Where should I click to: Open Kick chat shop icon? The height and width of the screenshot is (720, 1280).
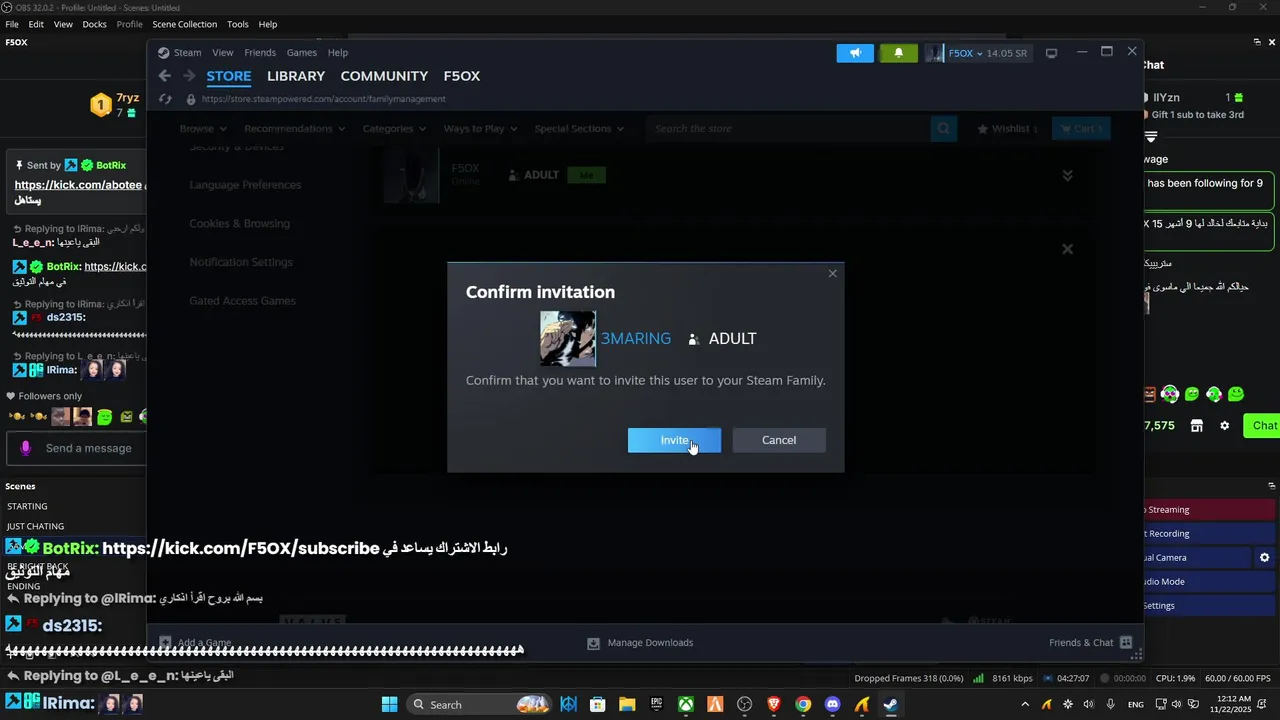click(x=1196, y=426)
